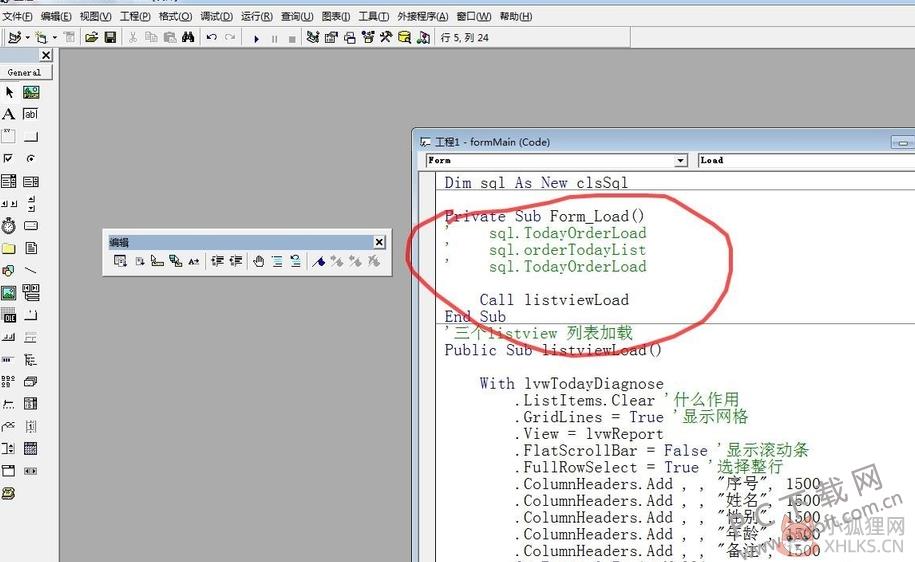
Task: Select the DirListBox folder control in the toolbox
Action: pos(9,248)
